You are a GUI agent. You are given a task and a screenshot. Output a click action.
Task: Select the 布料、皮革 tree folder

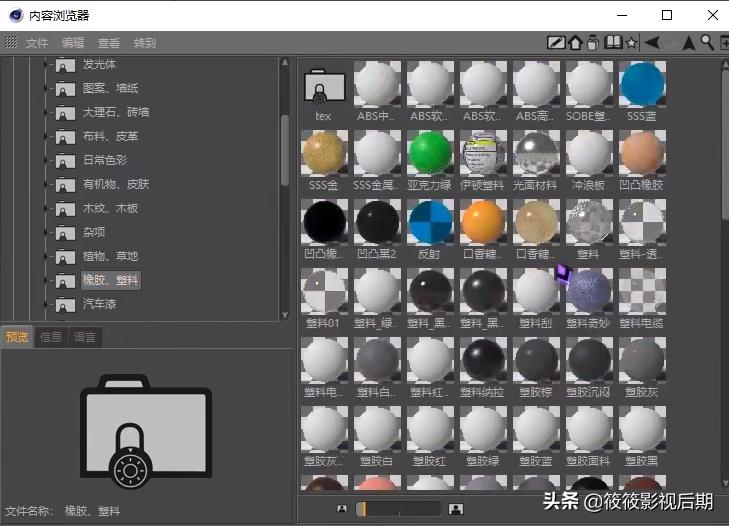coord(111,136)
